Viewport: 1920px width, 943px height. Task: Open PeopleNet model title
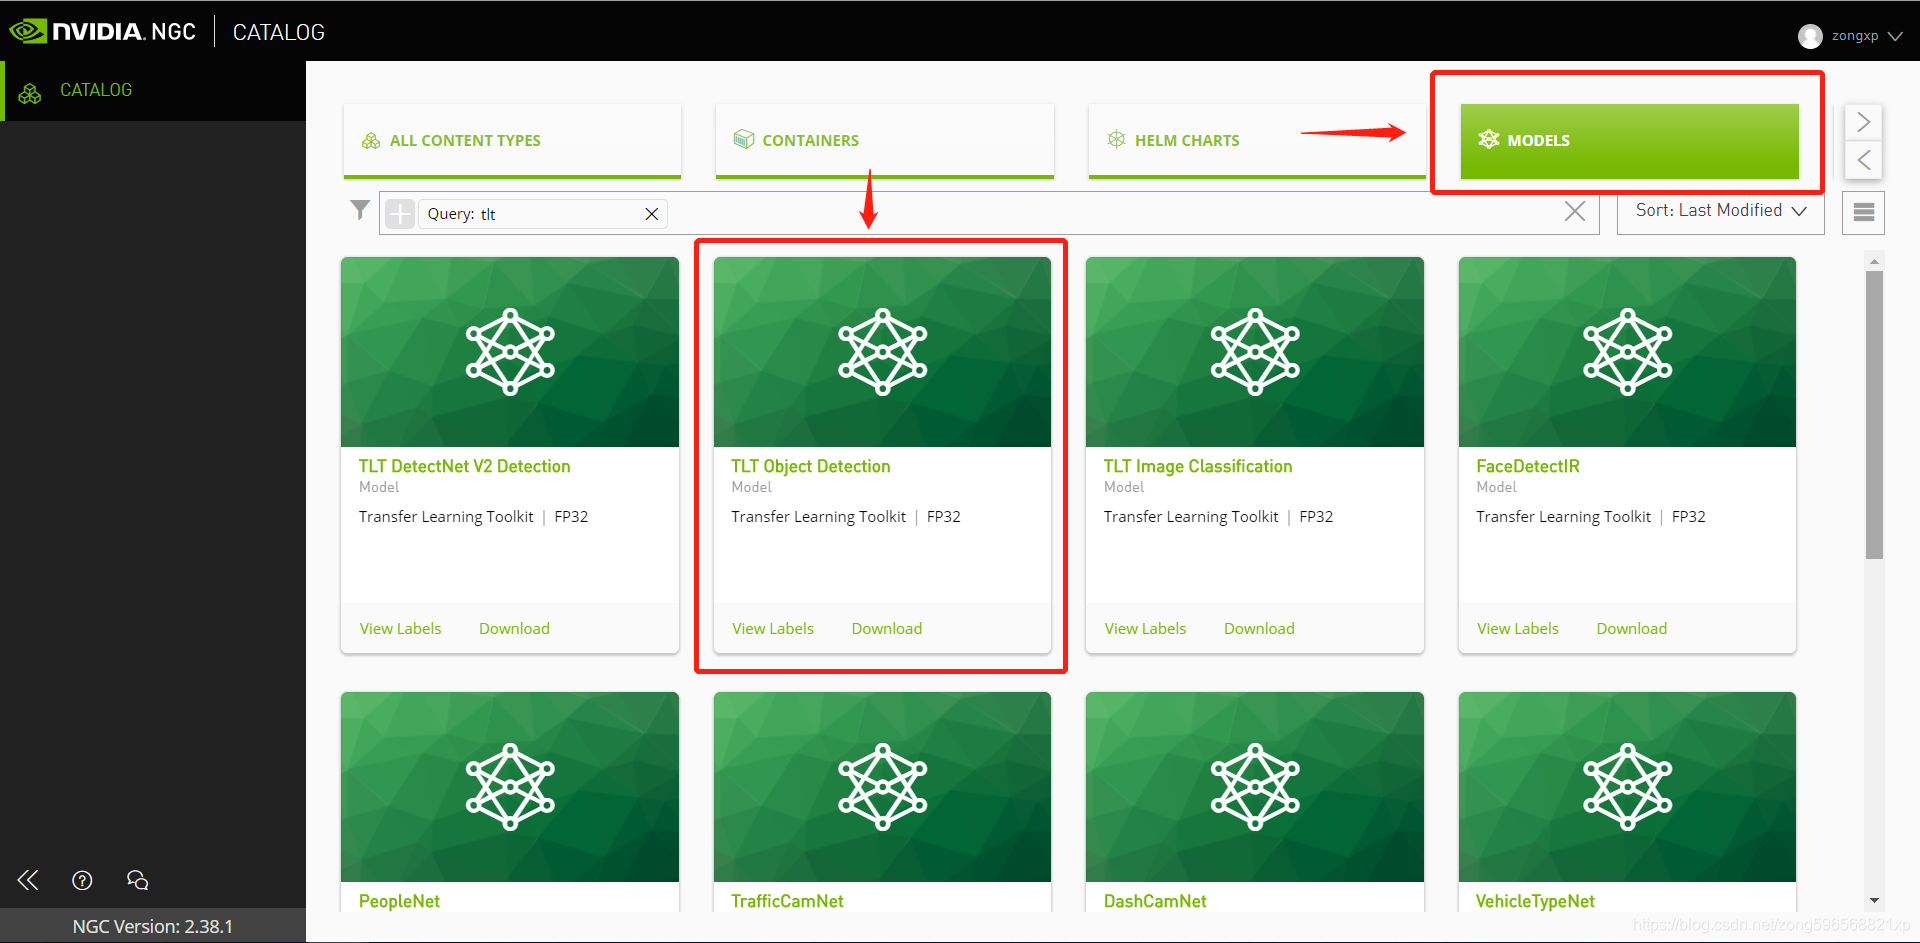coord(399,901)
